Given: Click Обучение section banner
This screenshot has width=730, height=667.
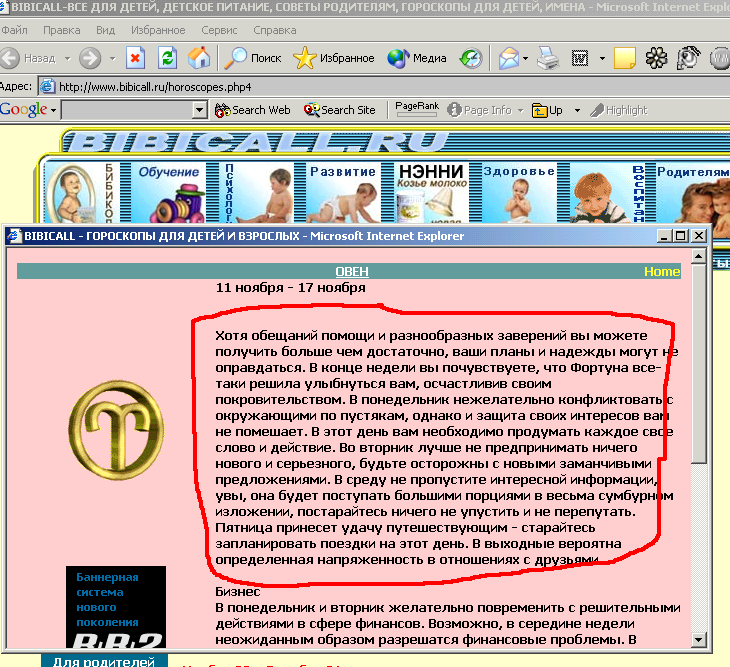Looking at the screenshot, I should pyautogui.click(x=169, y=192).
